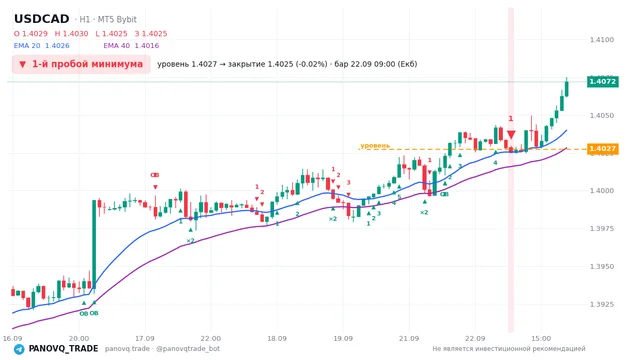The width and height of the screenshot is (640, 360).
Task: Click the green 1.4072 current price tag
Action: click(602, 82)
